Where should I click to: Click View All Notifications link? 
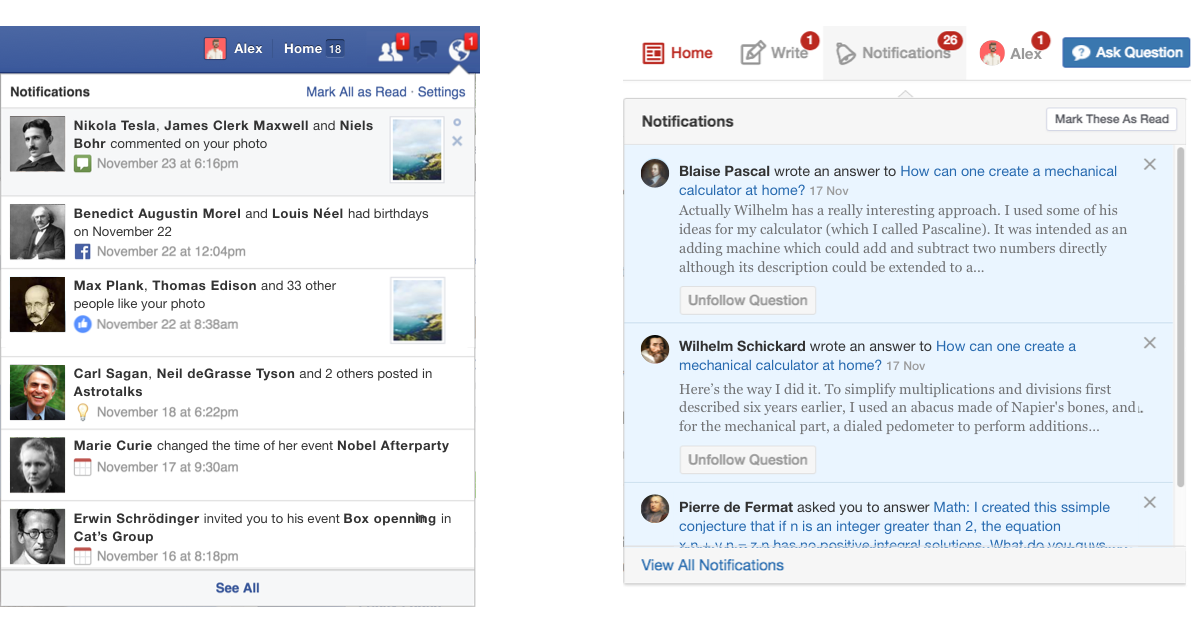[712, 565]
